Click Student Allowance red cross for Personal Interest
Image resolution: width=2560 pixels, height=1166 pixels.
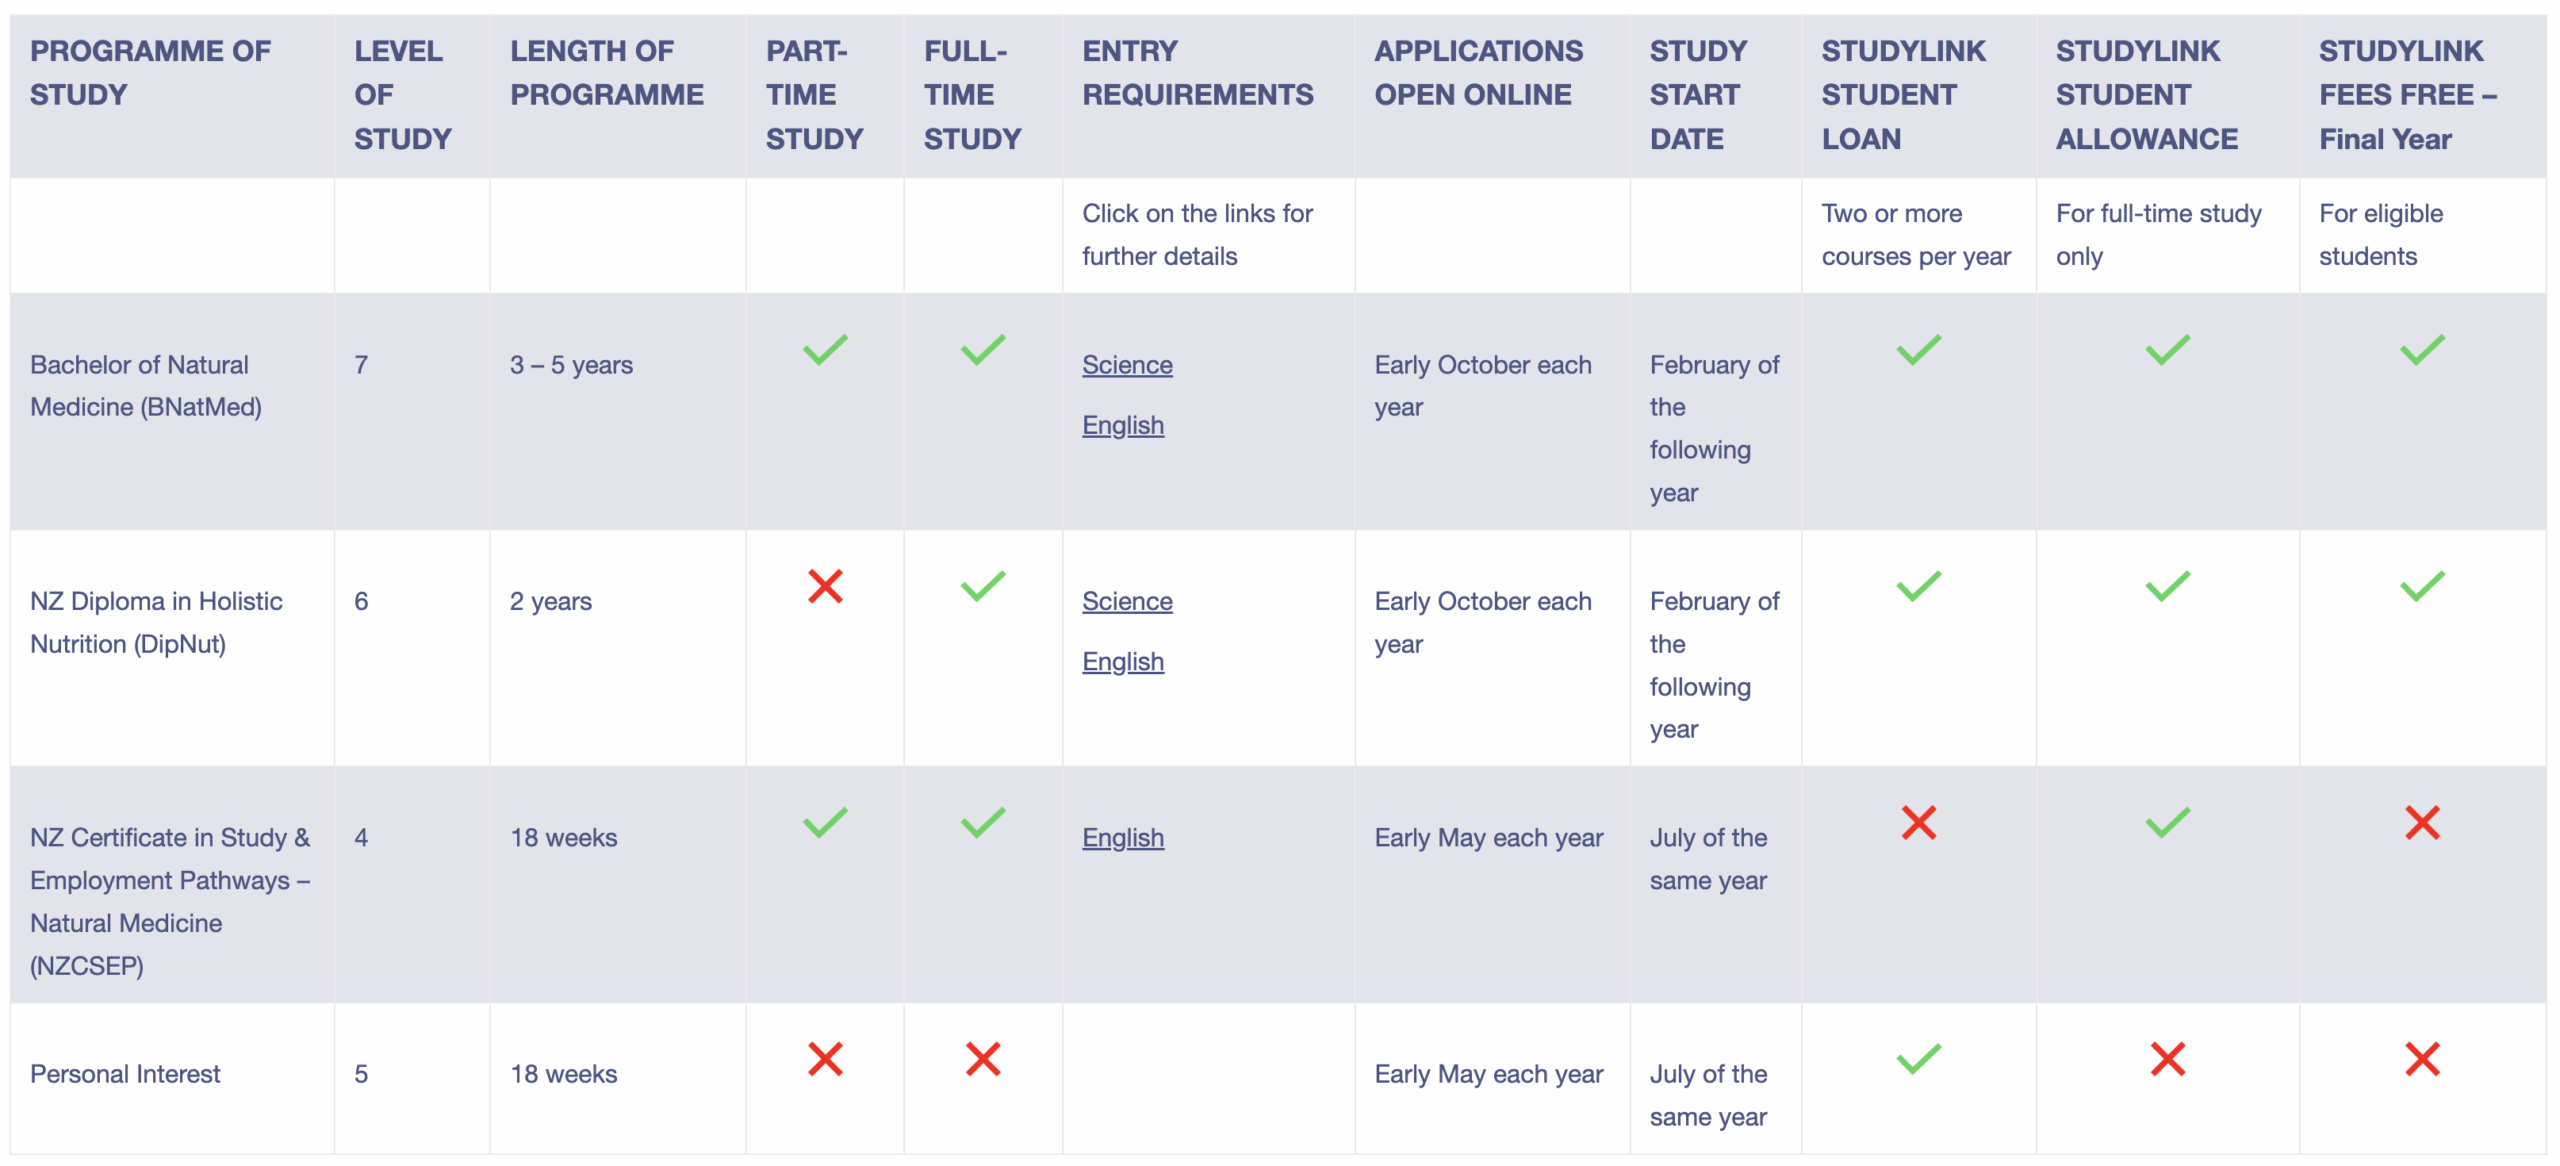tap(2167, 1059)
